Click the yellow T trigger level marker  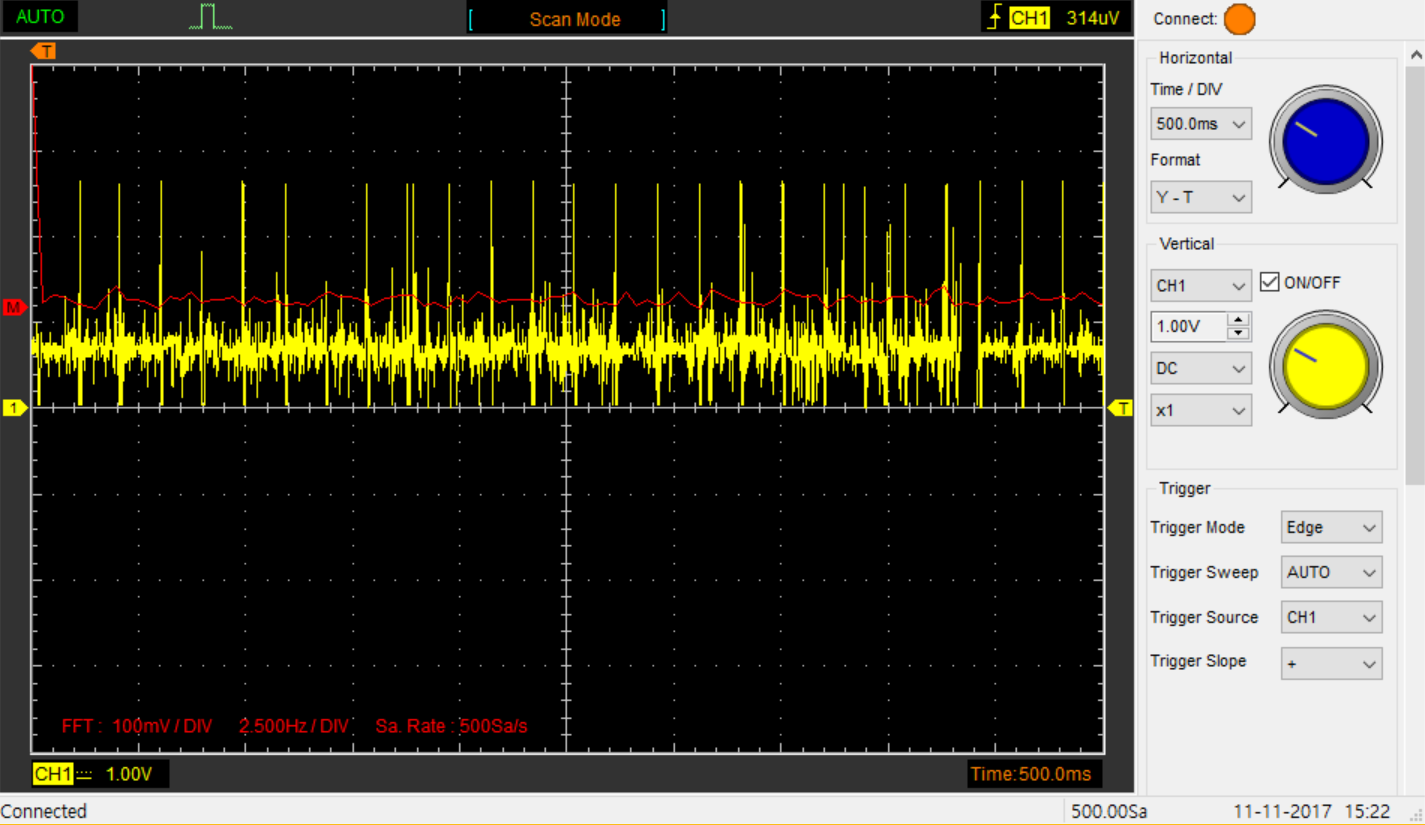1121,407
